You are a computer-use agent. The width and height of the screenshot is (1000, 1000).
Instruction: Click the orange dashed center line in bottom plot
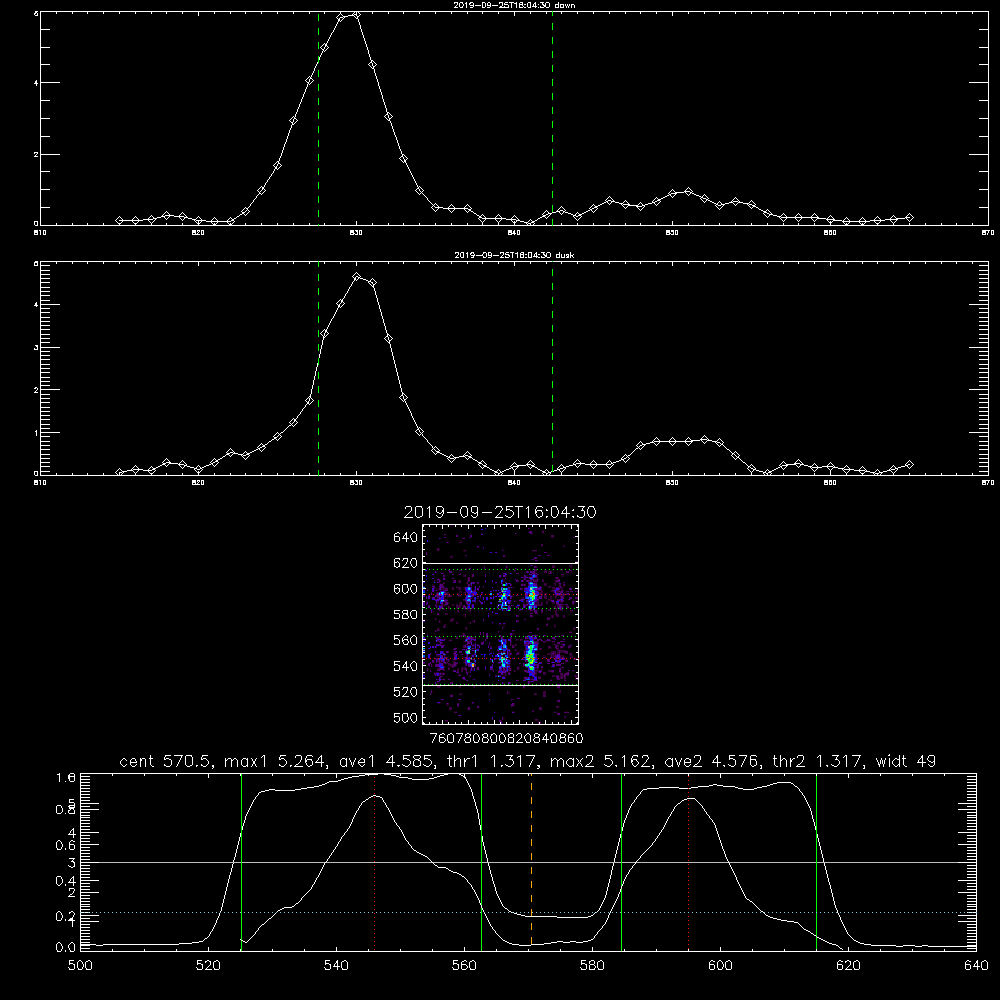coord(531,861)
